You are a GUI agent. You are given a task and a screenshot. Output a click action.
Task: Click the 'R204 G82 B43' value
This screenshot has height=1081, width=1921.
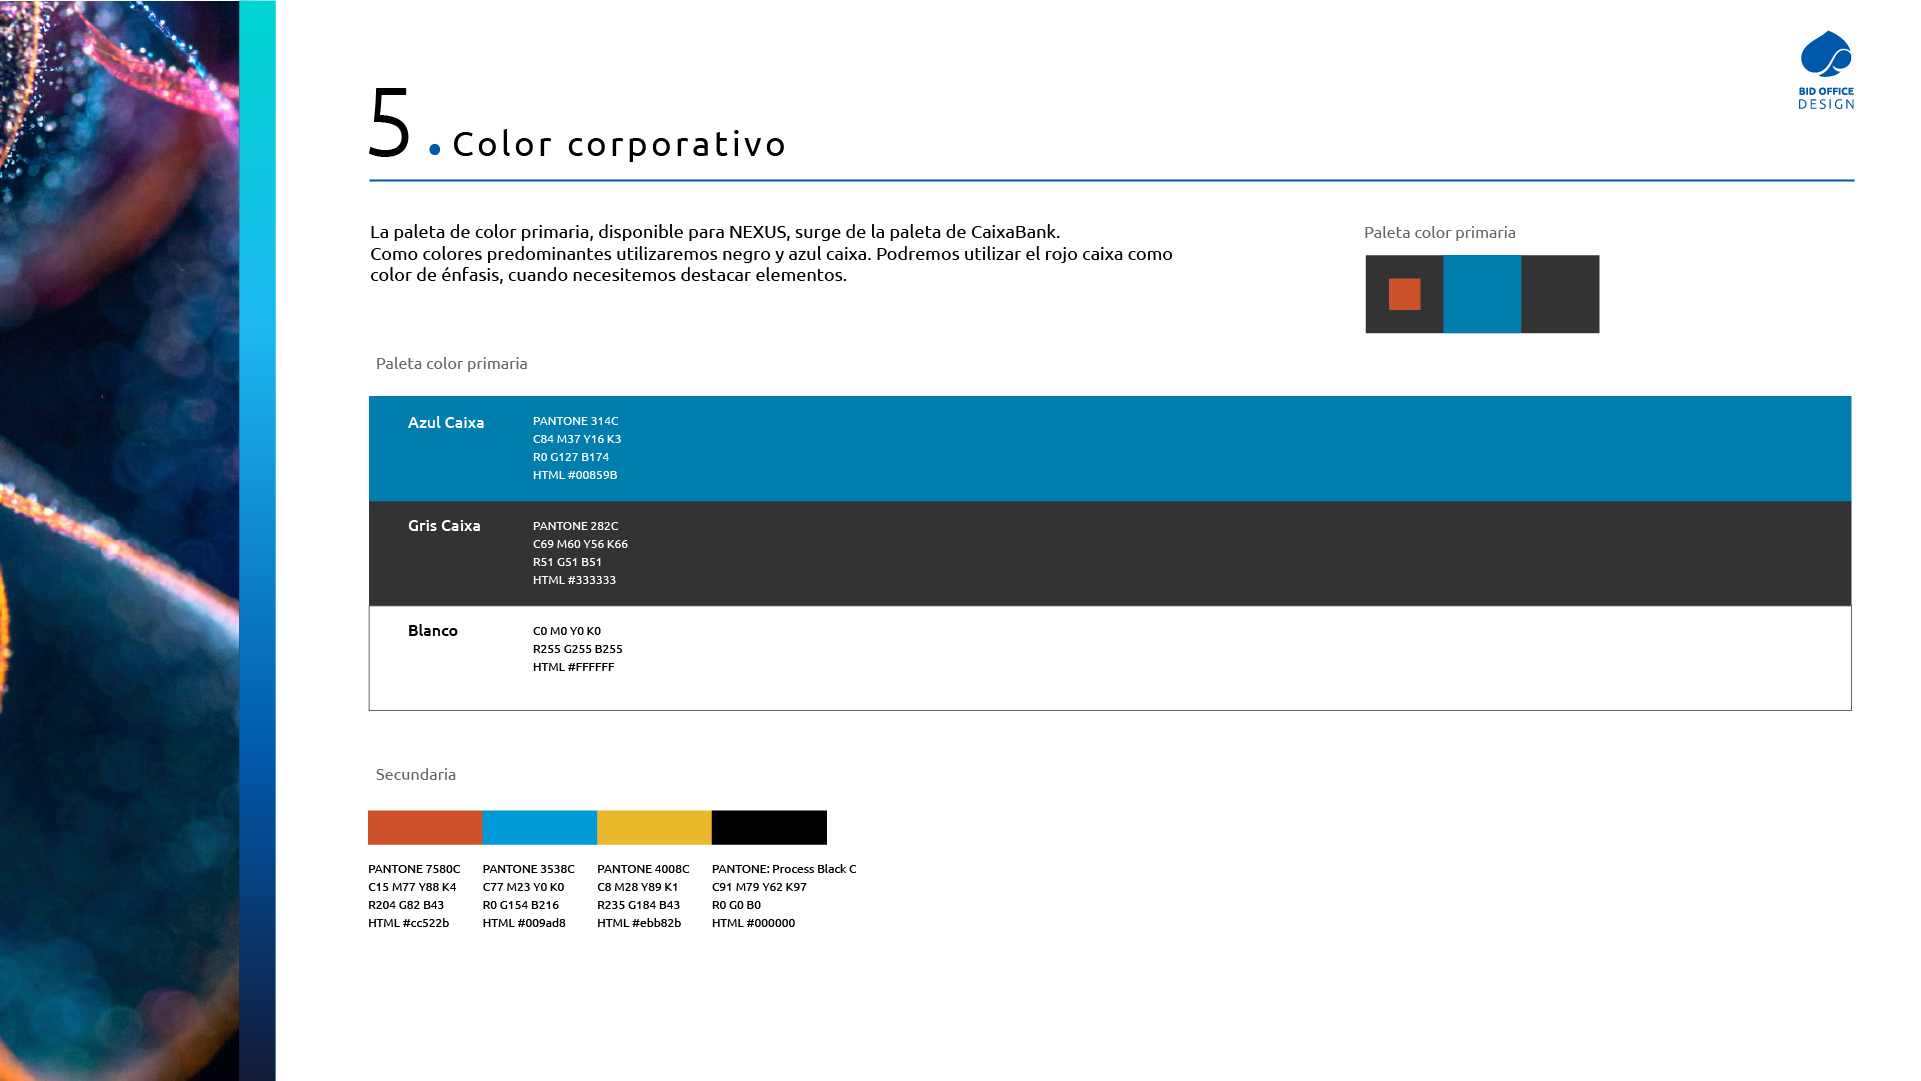point(406,905)
